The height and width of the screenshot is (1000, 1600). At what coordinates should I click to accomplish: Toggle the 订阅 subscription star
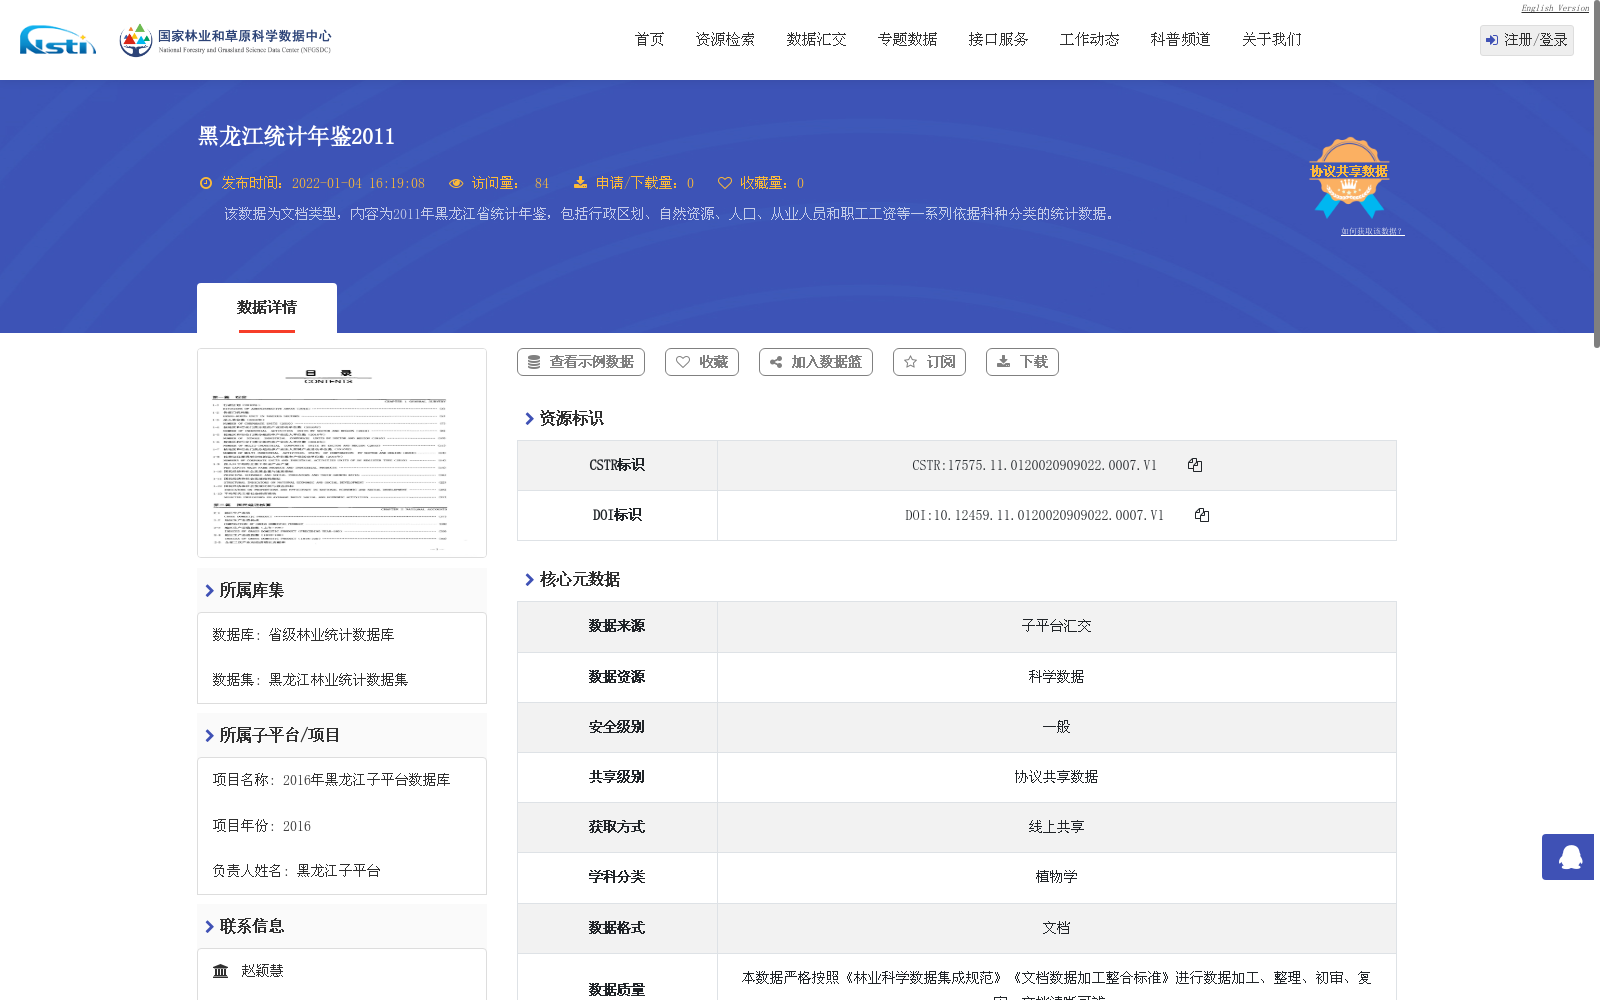tap(911, 361)
